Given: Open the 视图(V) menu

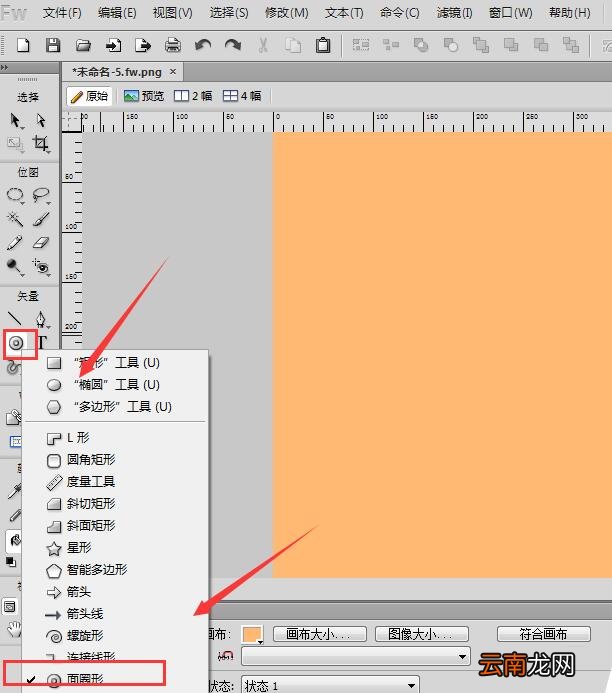Looking at the screenshot, I should (172, 13).
